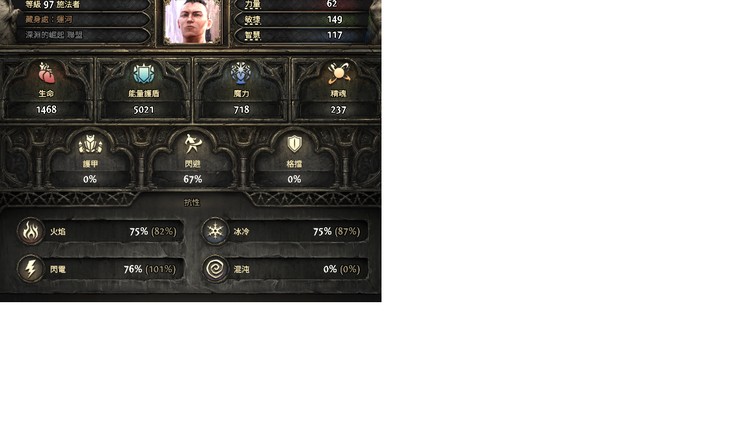Image resolution: width=750 pixels, height=422 pixels.
Task: Click the Evasion 67% value
Action: coord(192,179)
